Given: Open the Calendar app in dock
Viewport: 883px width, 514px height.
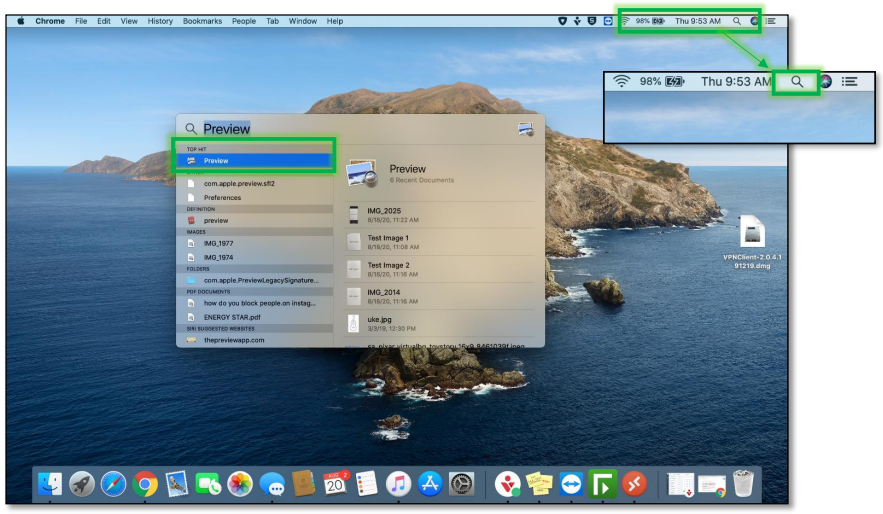Looking at the screenshot, I should pyautogui.click(x=335, y=485).
